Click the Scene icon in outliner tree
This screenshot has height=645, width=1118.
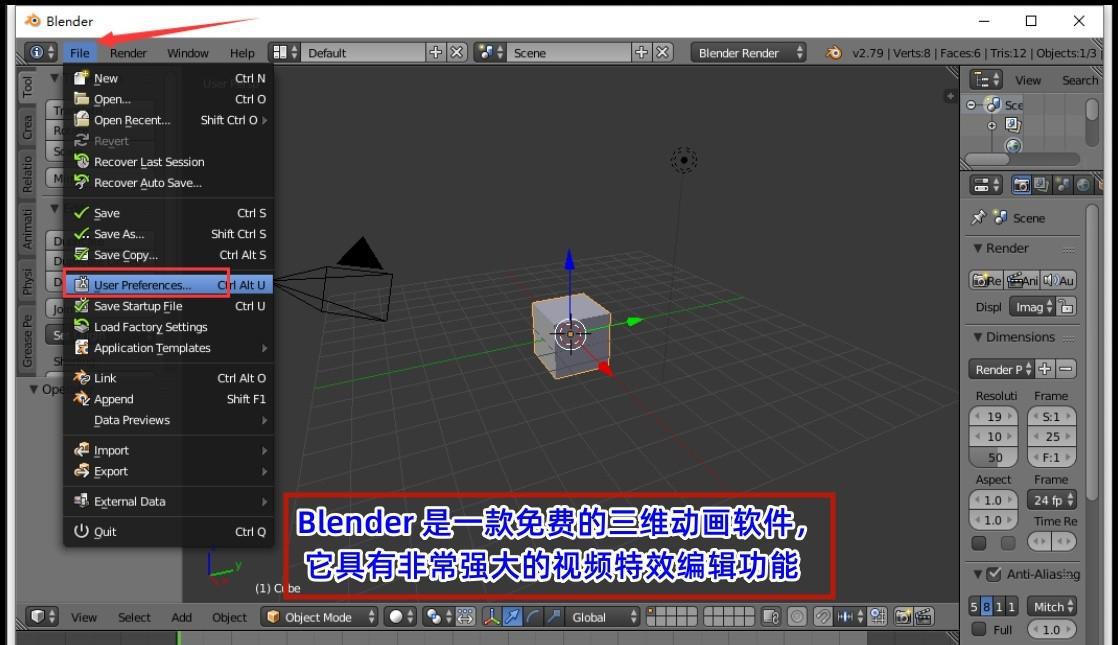coord(993,105)
